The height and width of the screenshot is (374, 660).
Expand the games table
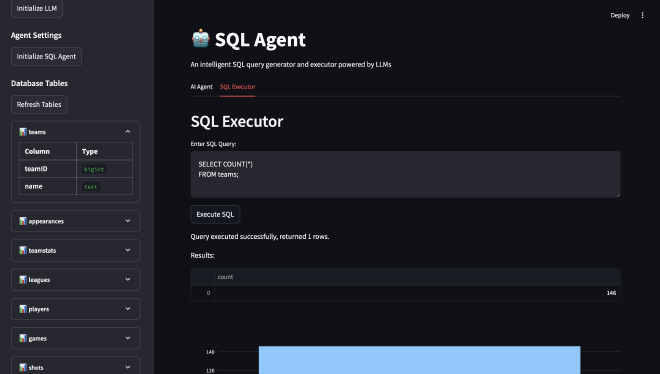[76, 338]
